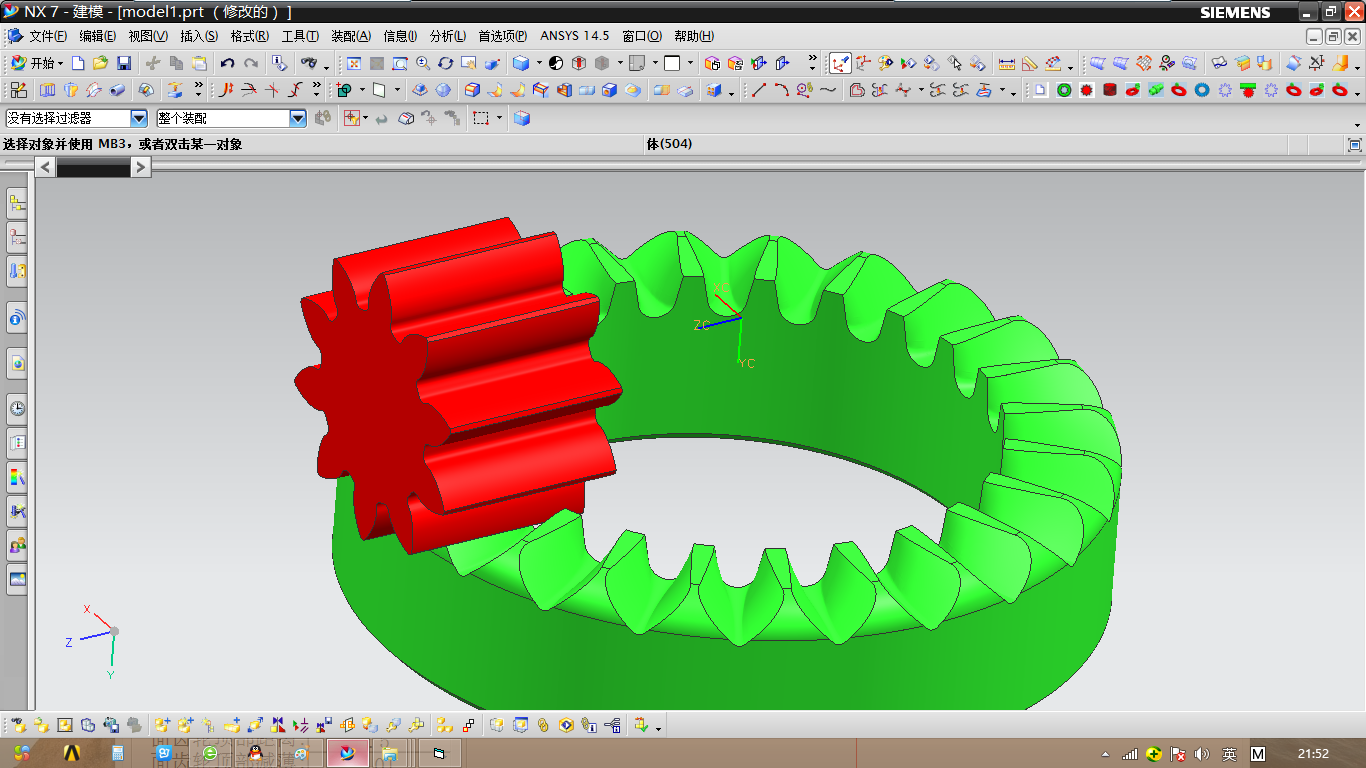Click the Measure Angle triangle icon
The height and width of the screenshot is (768, 1366).
click(x=1030, y=63)
